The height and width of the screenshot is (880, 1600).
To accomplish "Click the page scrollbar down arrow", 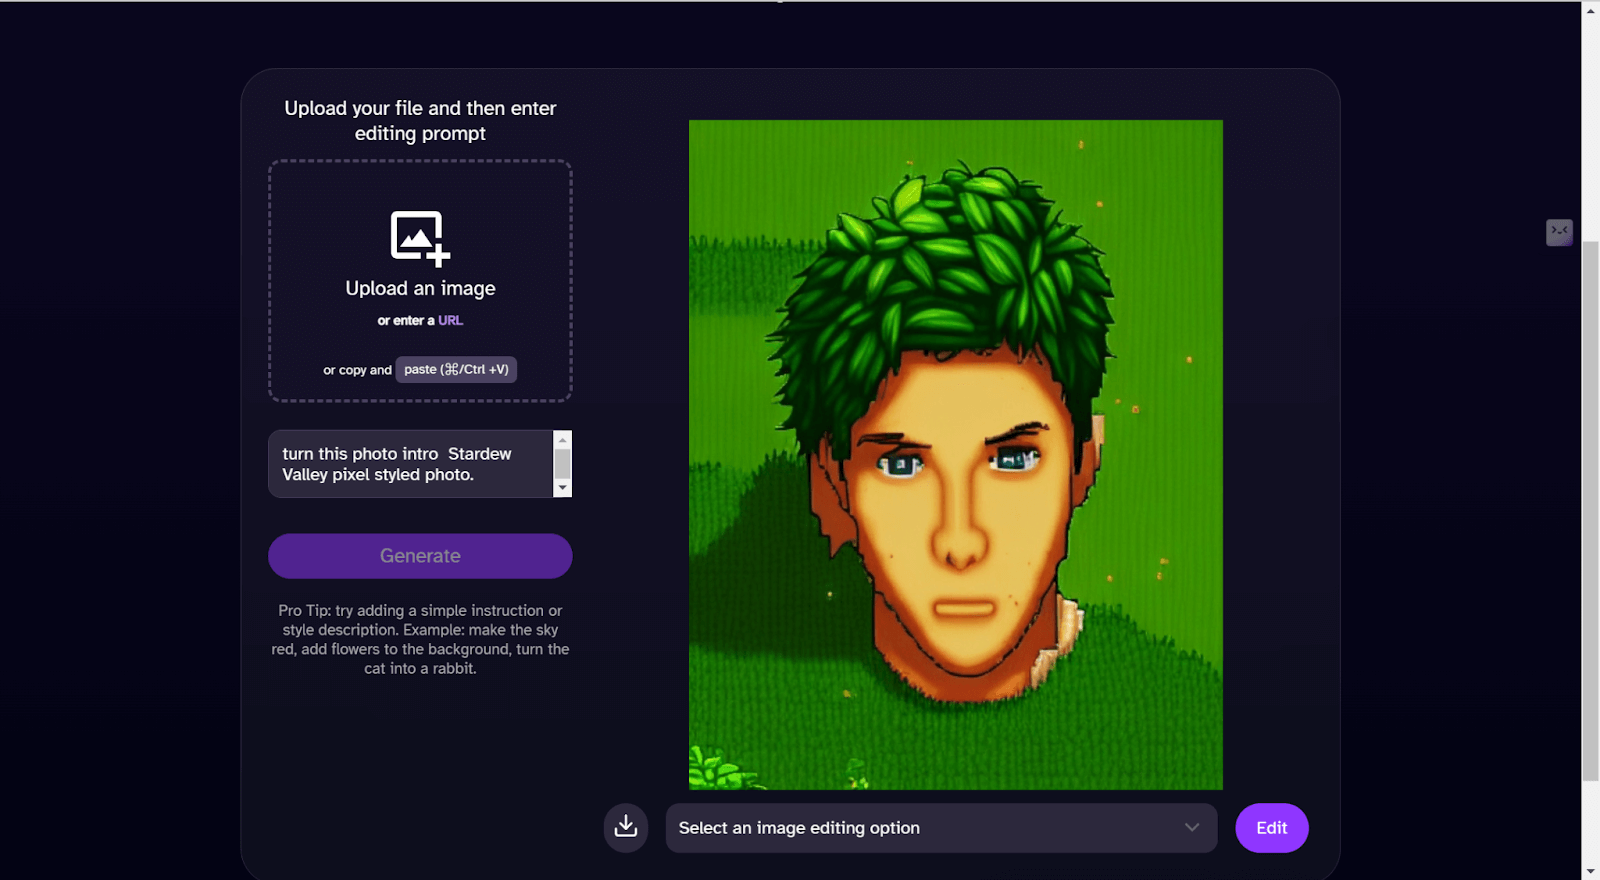I will click(1590, 870).
